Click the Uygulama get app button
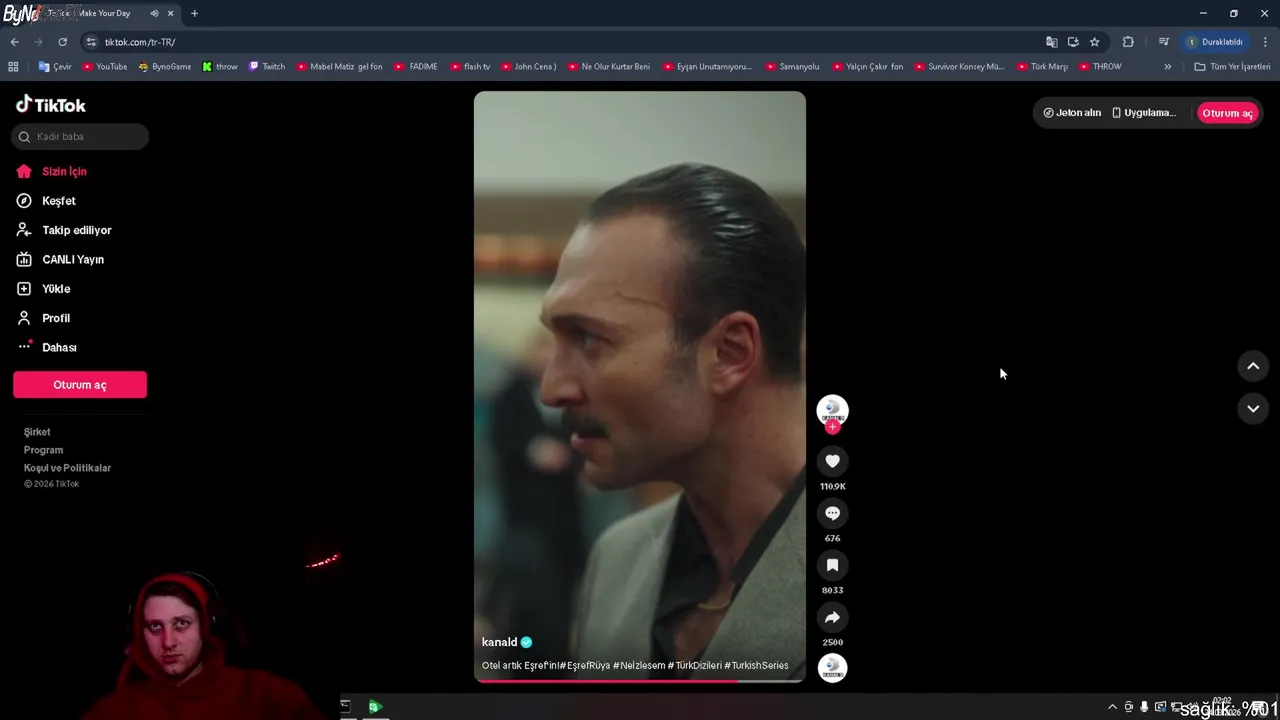The image size is (1280, 720). tap(1144, 113)
